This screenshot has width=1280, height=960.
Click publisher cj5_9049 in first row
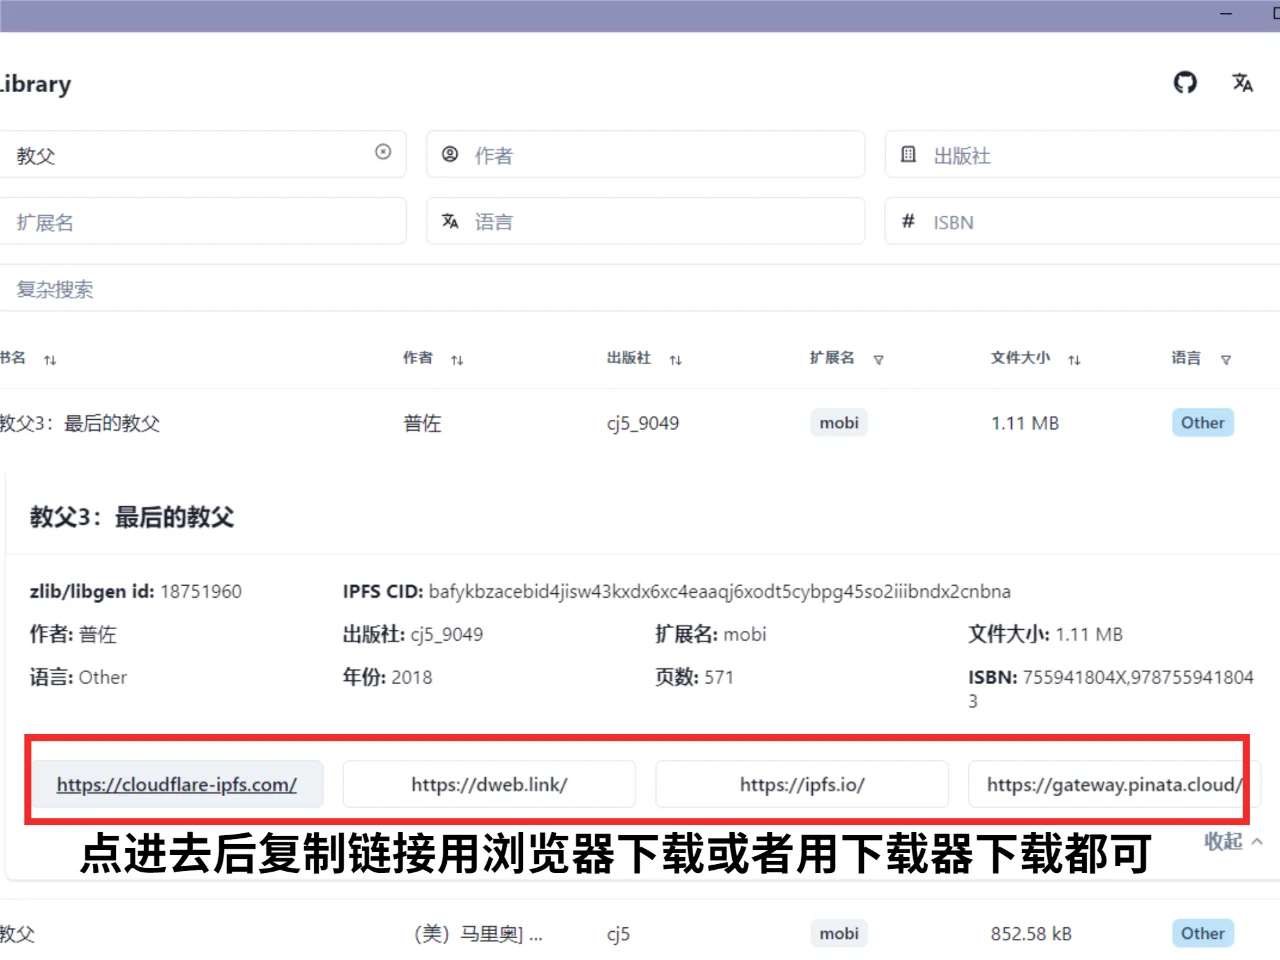[643, 423]
